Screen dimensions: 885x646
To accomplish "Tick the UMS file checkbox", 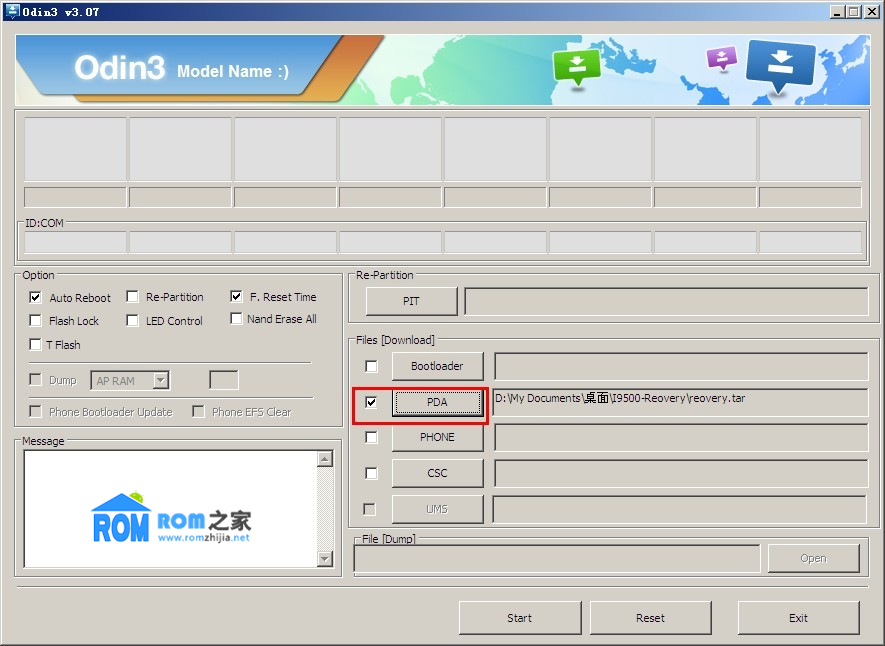I will 370,509.
